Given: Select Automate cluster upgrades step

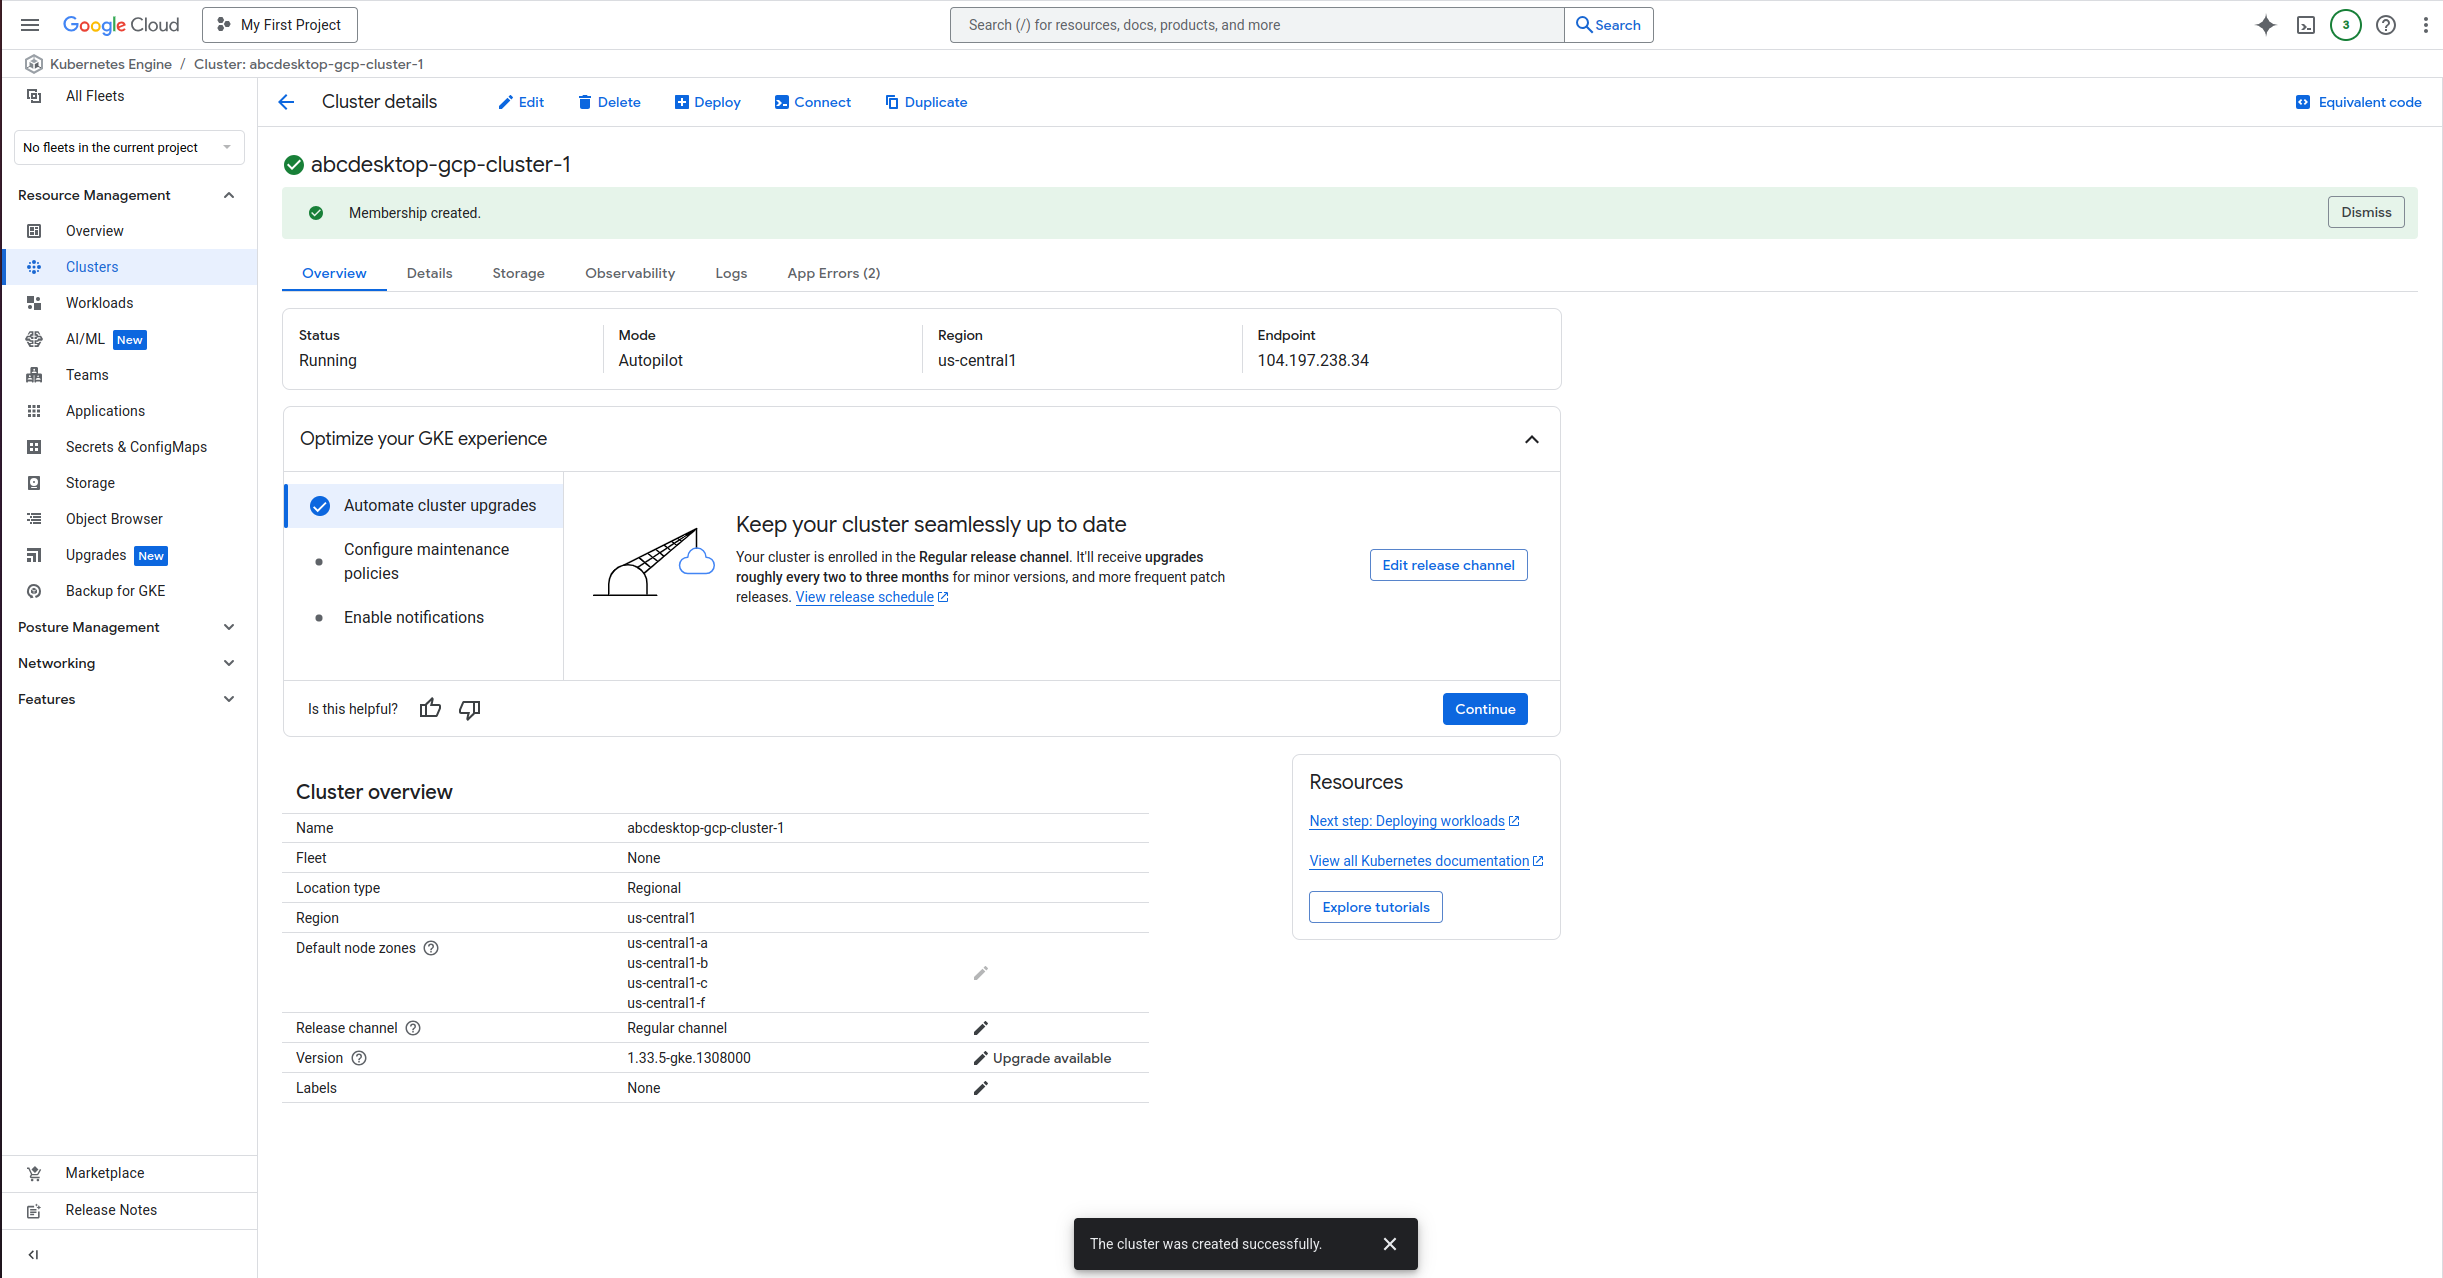Looking at the screenshot, I should click(x=424, y=506).
